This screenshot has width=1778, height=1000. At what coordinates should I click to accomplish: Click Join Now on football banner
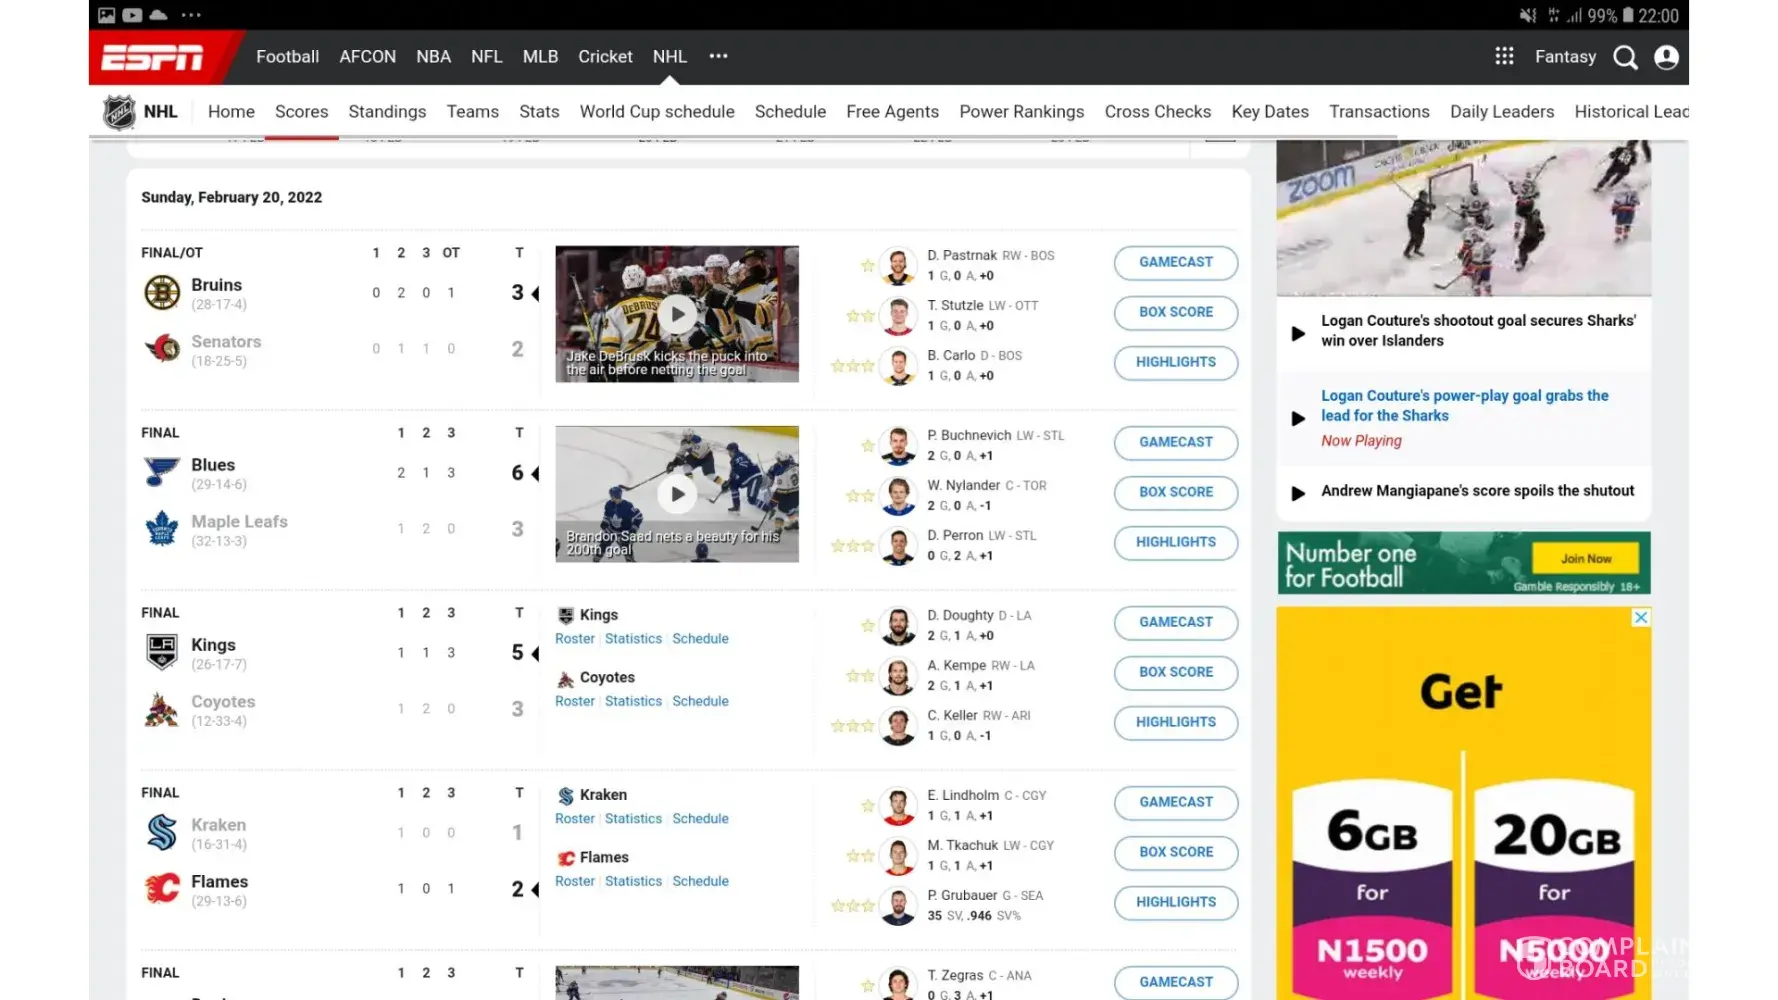1585,559
